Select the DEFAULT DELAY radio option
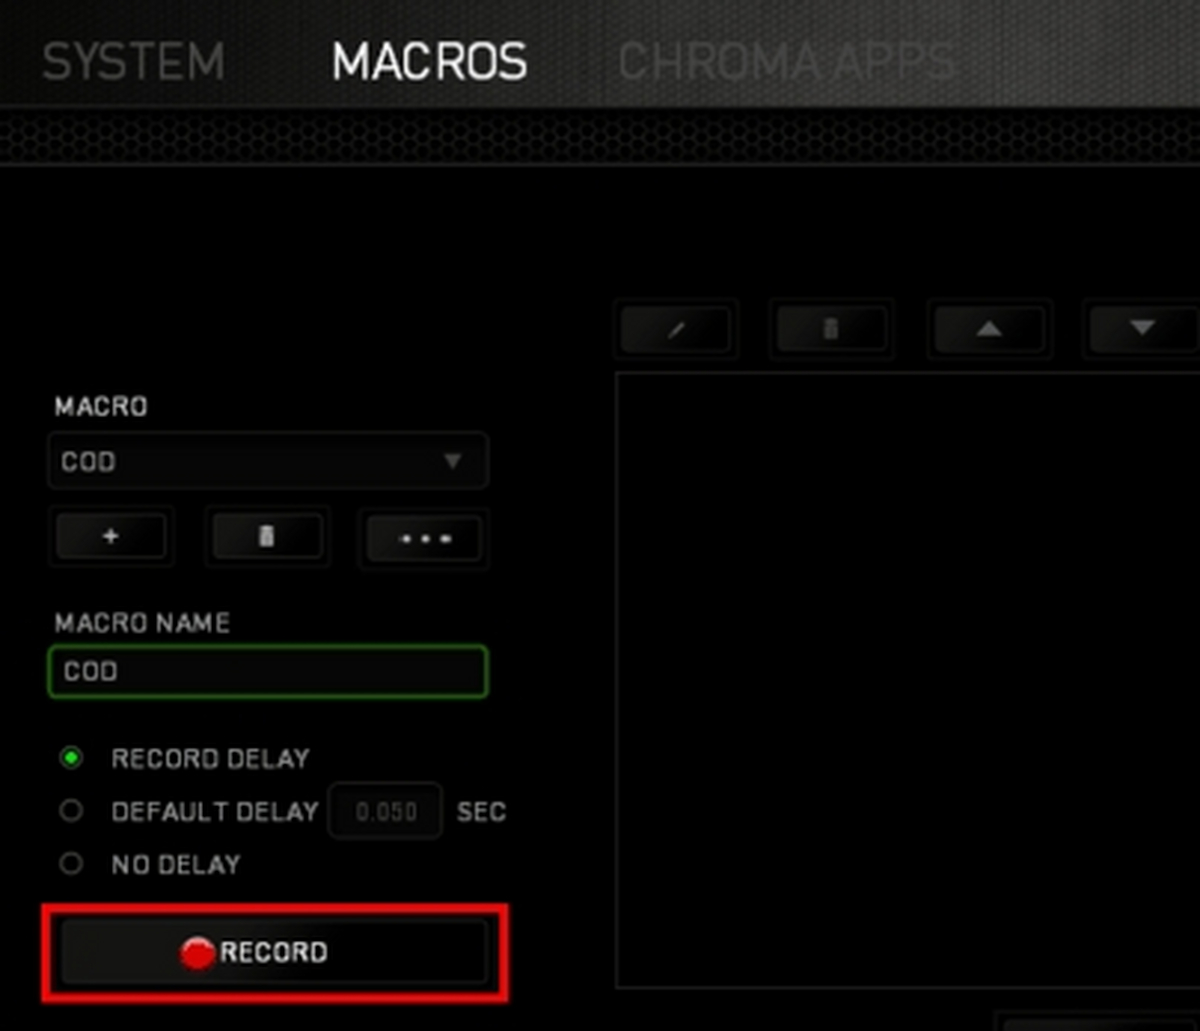 [71, 810]
